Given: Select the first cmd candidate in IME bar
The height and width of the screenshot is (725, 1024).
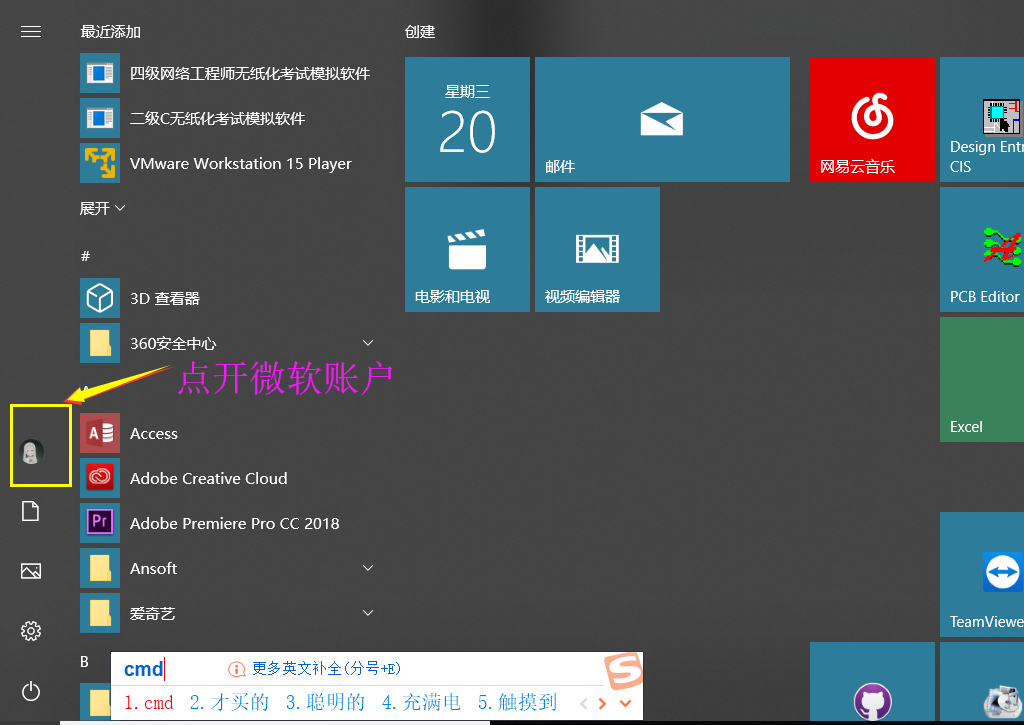Looking at the screenshot, I should (x=148, y=702).
